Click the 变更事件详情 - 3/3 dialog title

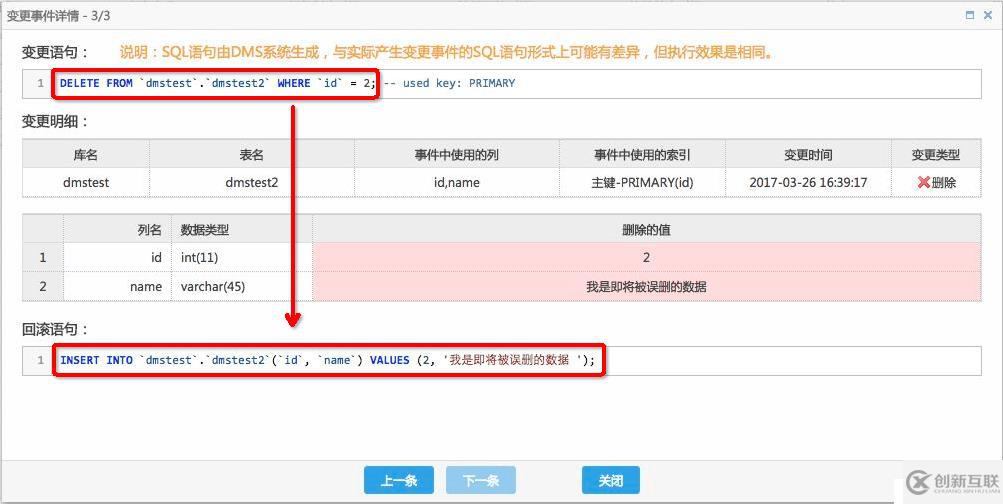(x=58, y=15)
